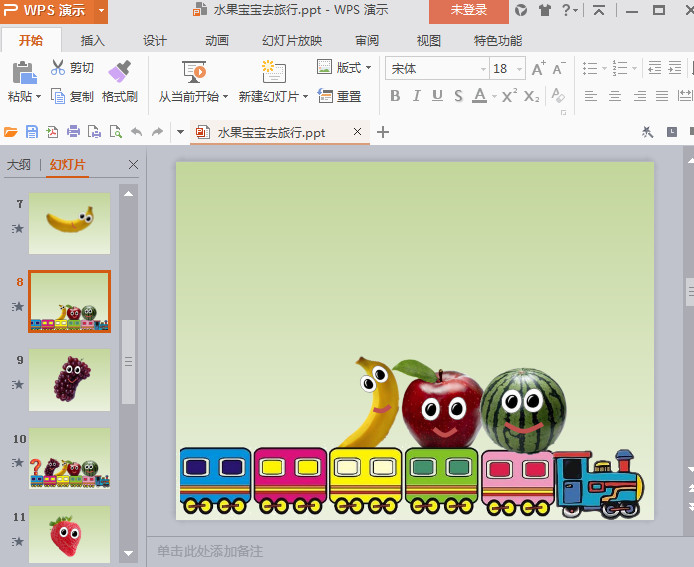The width and height of the screenshot is (694, 567).
Task: Toggle Underline formatting
Action: pyautogui.click(x=437, y=97)
